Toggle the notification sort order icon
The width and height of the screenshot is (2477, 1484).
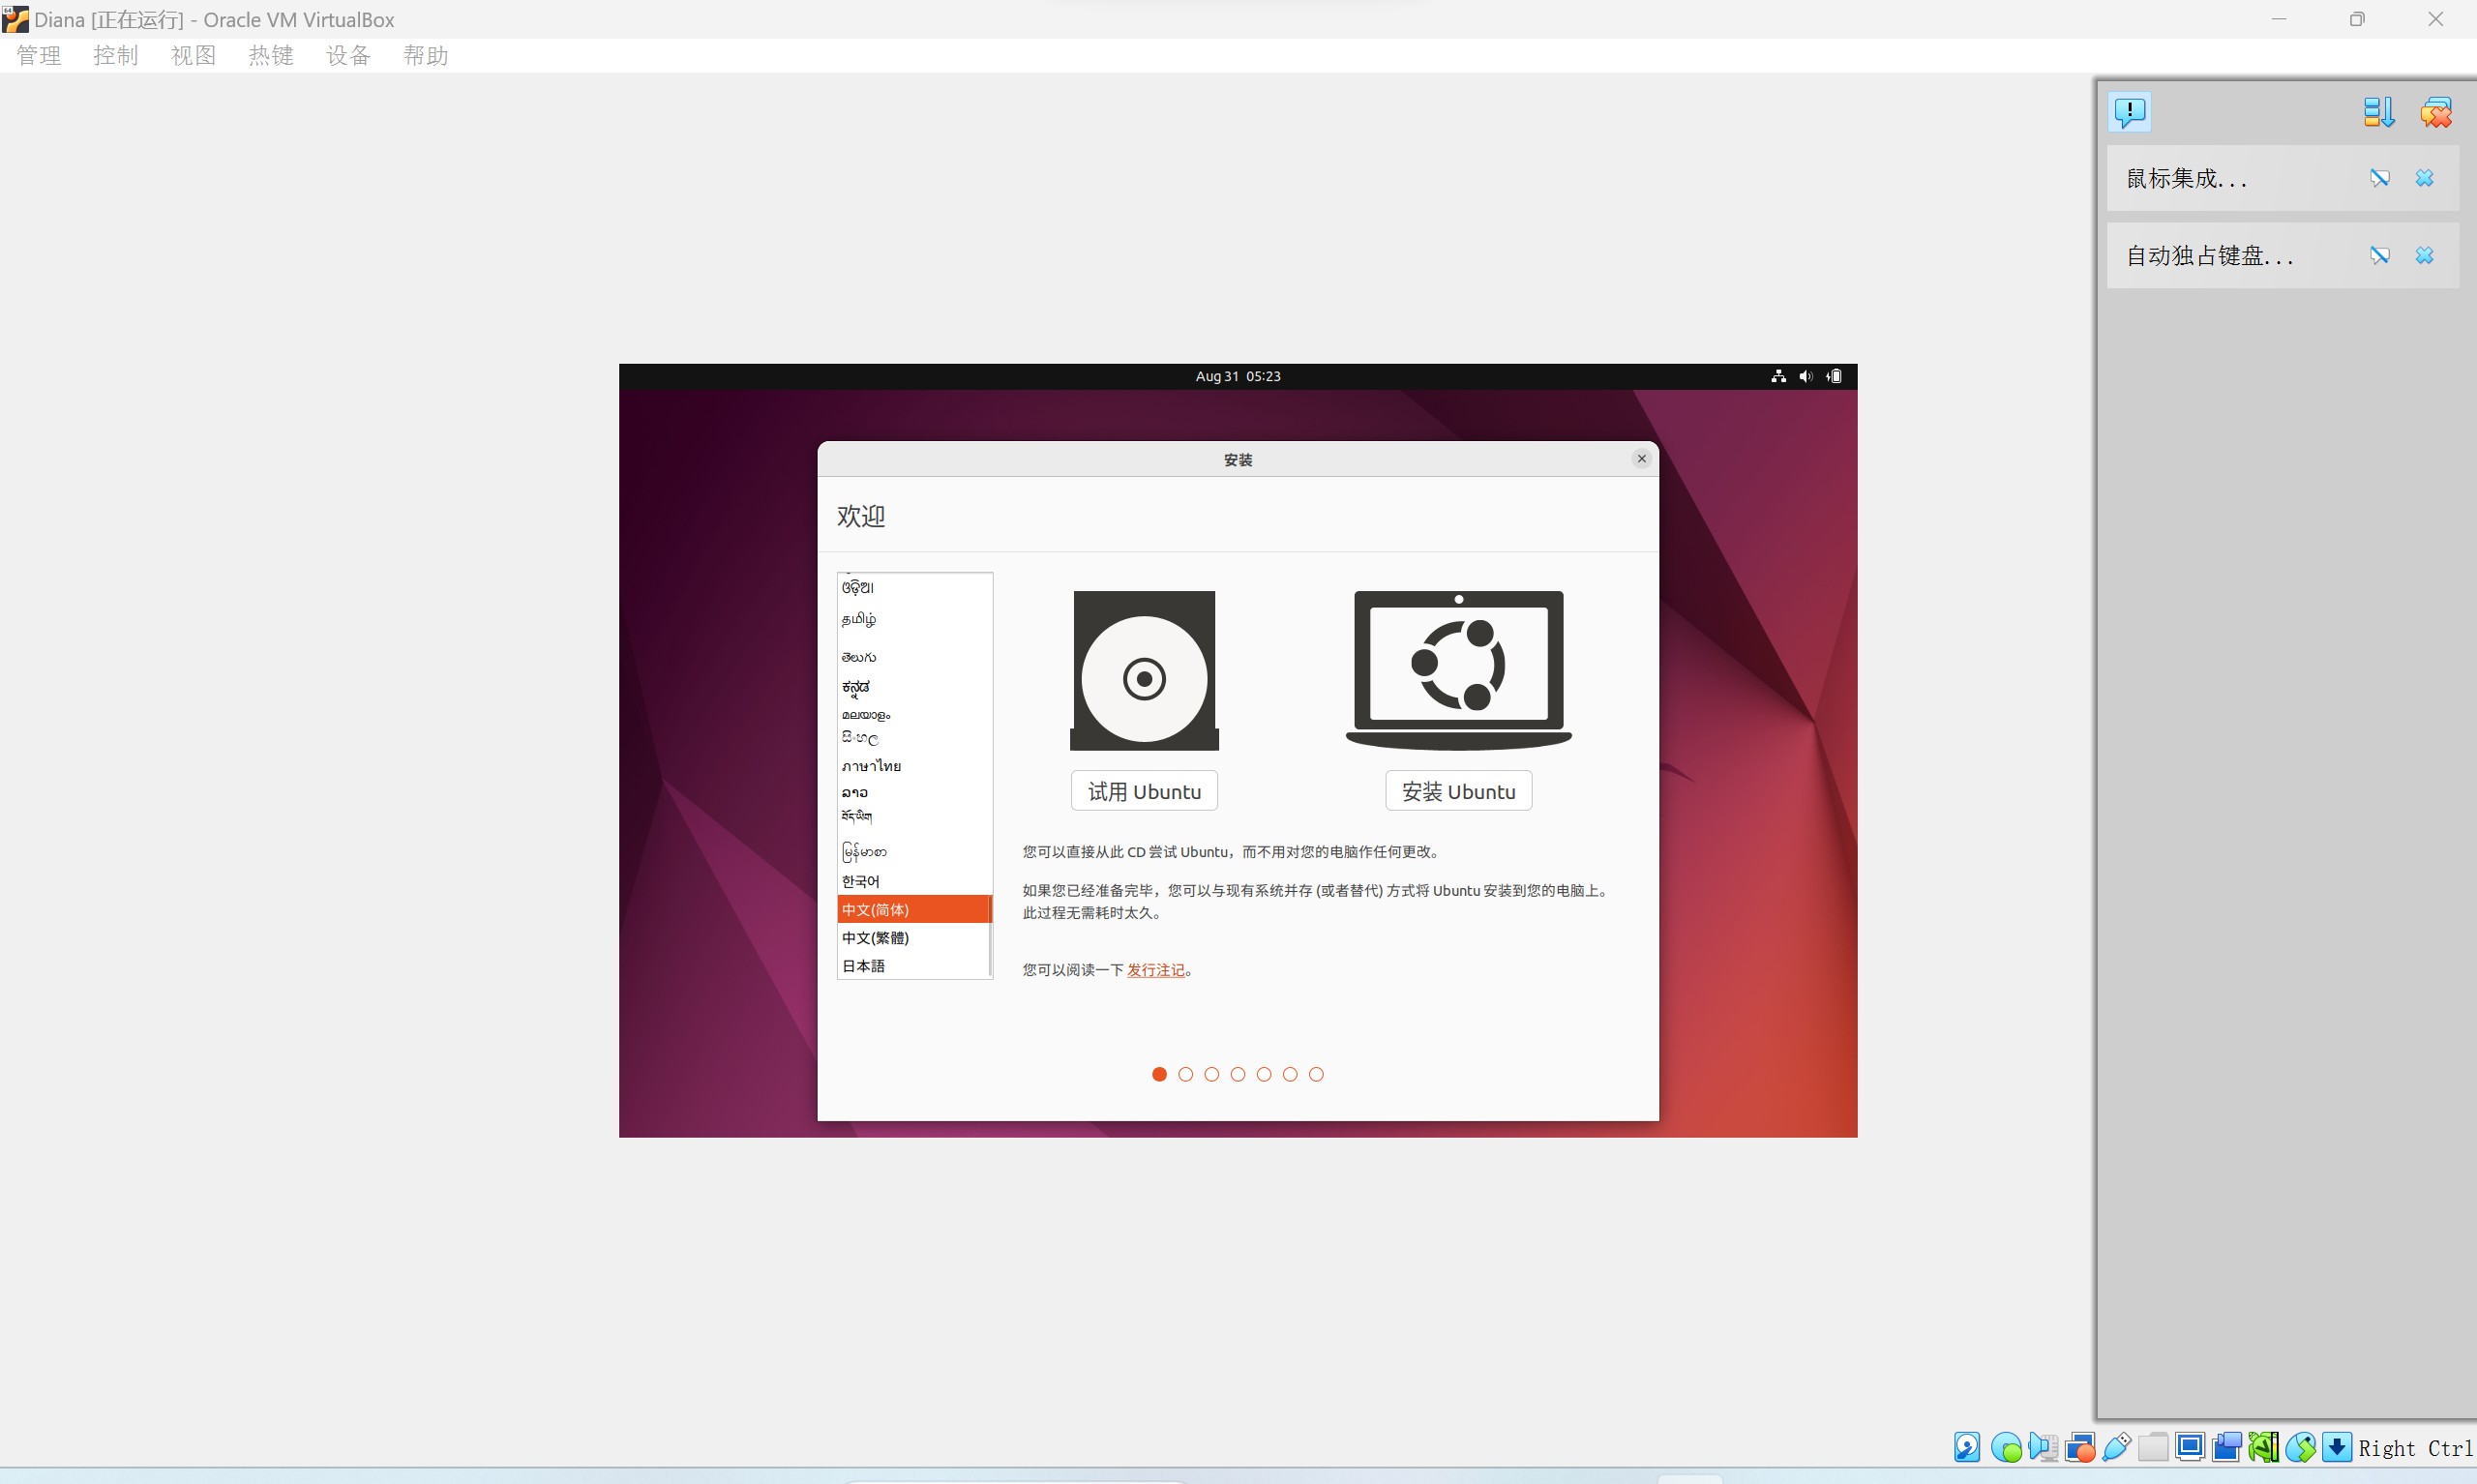tap(2378, 112)
